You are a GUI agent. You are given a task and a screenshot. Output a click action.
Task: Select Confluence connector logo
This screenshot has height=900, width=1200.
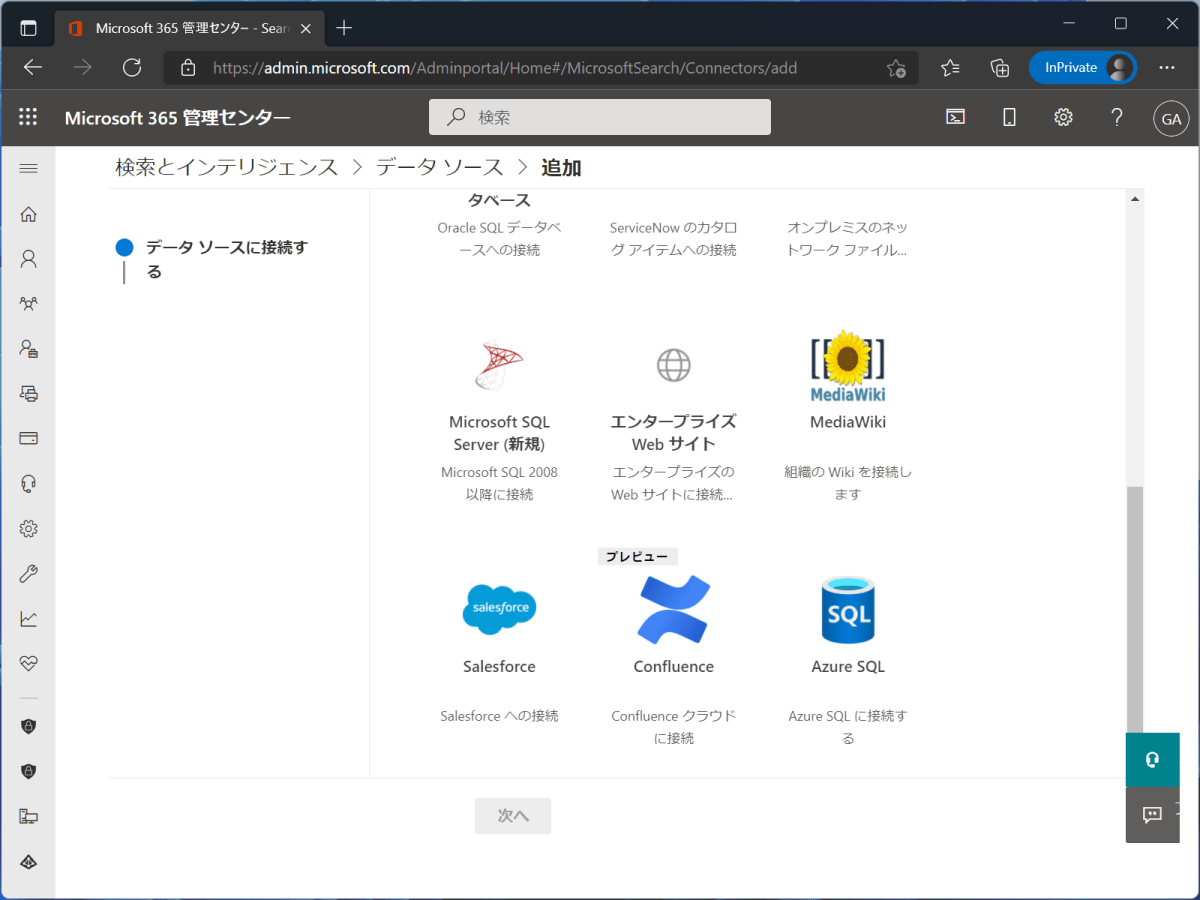(x=674, y=609)
